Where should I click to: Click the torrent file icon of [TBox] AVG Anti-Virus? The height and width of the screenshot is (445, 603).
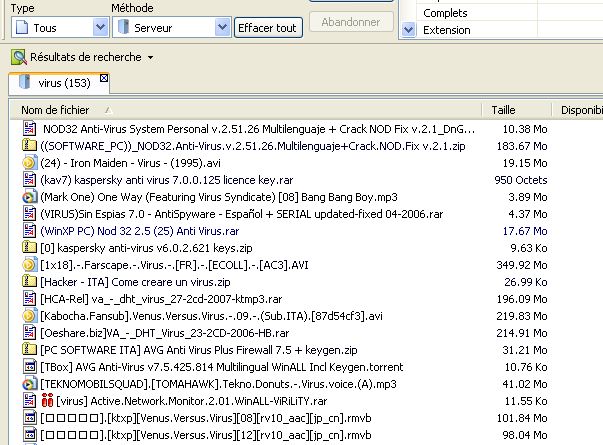coord(29,367)
